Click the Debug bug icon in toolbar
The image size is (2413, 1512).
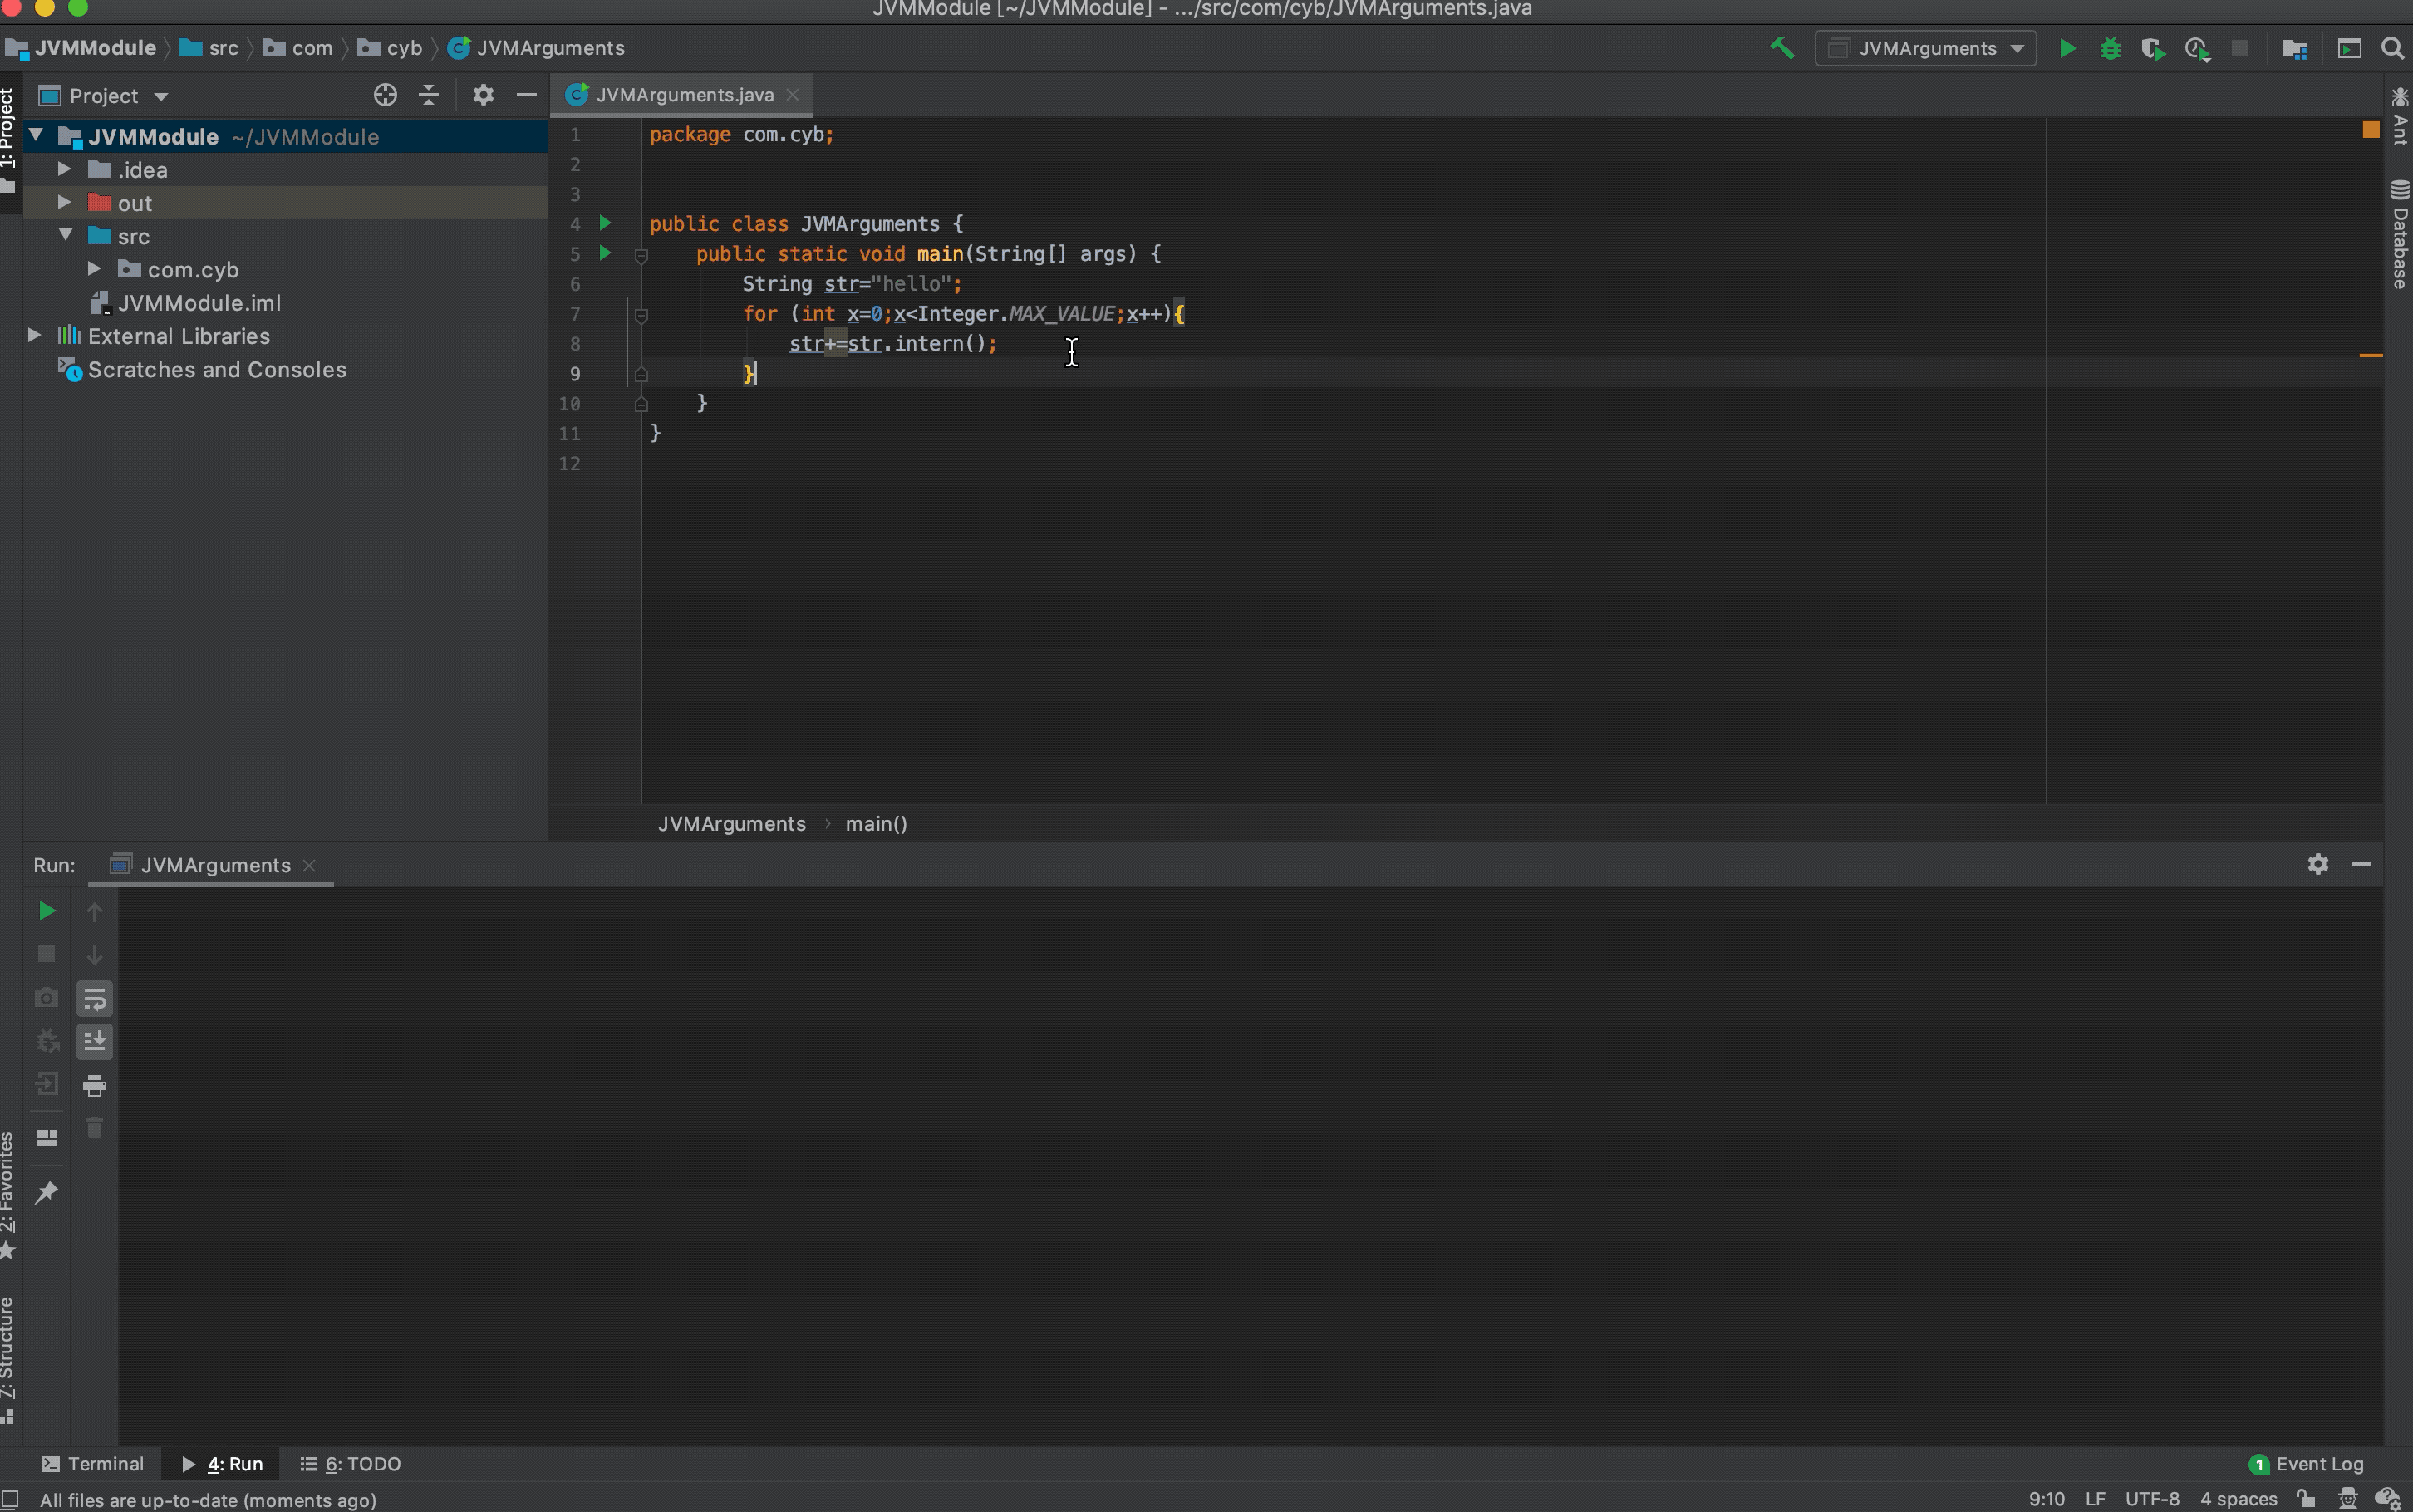coord(2110,48)
